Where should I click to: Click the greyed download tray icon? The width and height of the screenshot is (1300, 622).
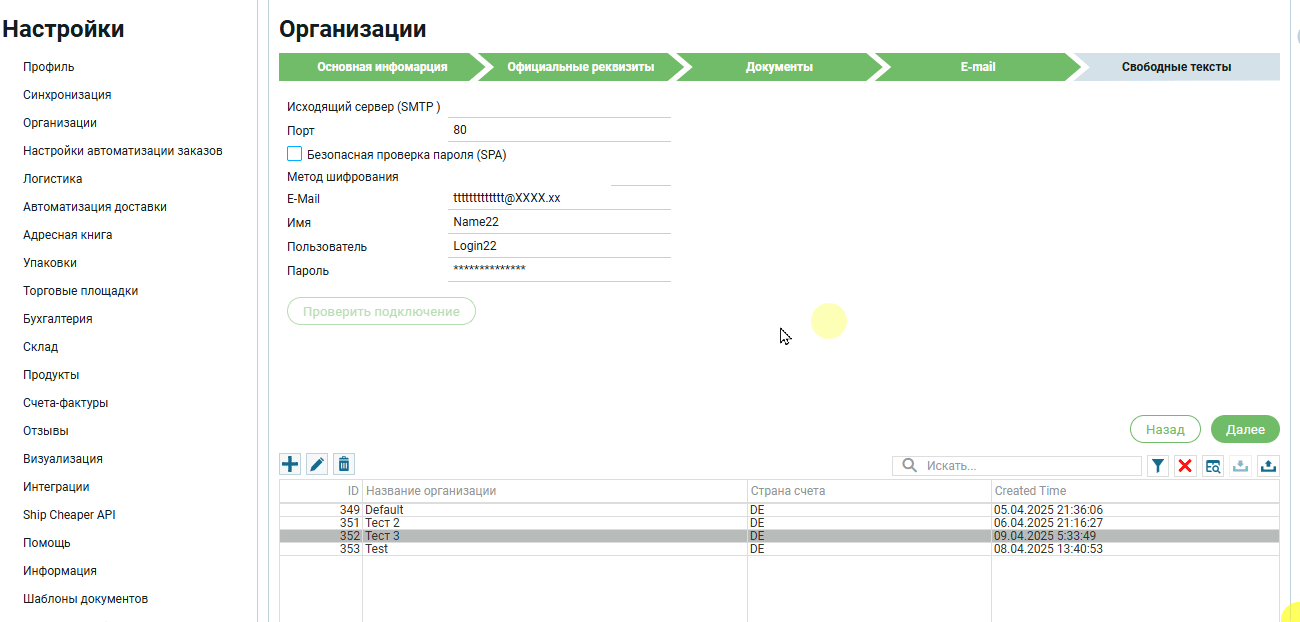pos(1241,466)
